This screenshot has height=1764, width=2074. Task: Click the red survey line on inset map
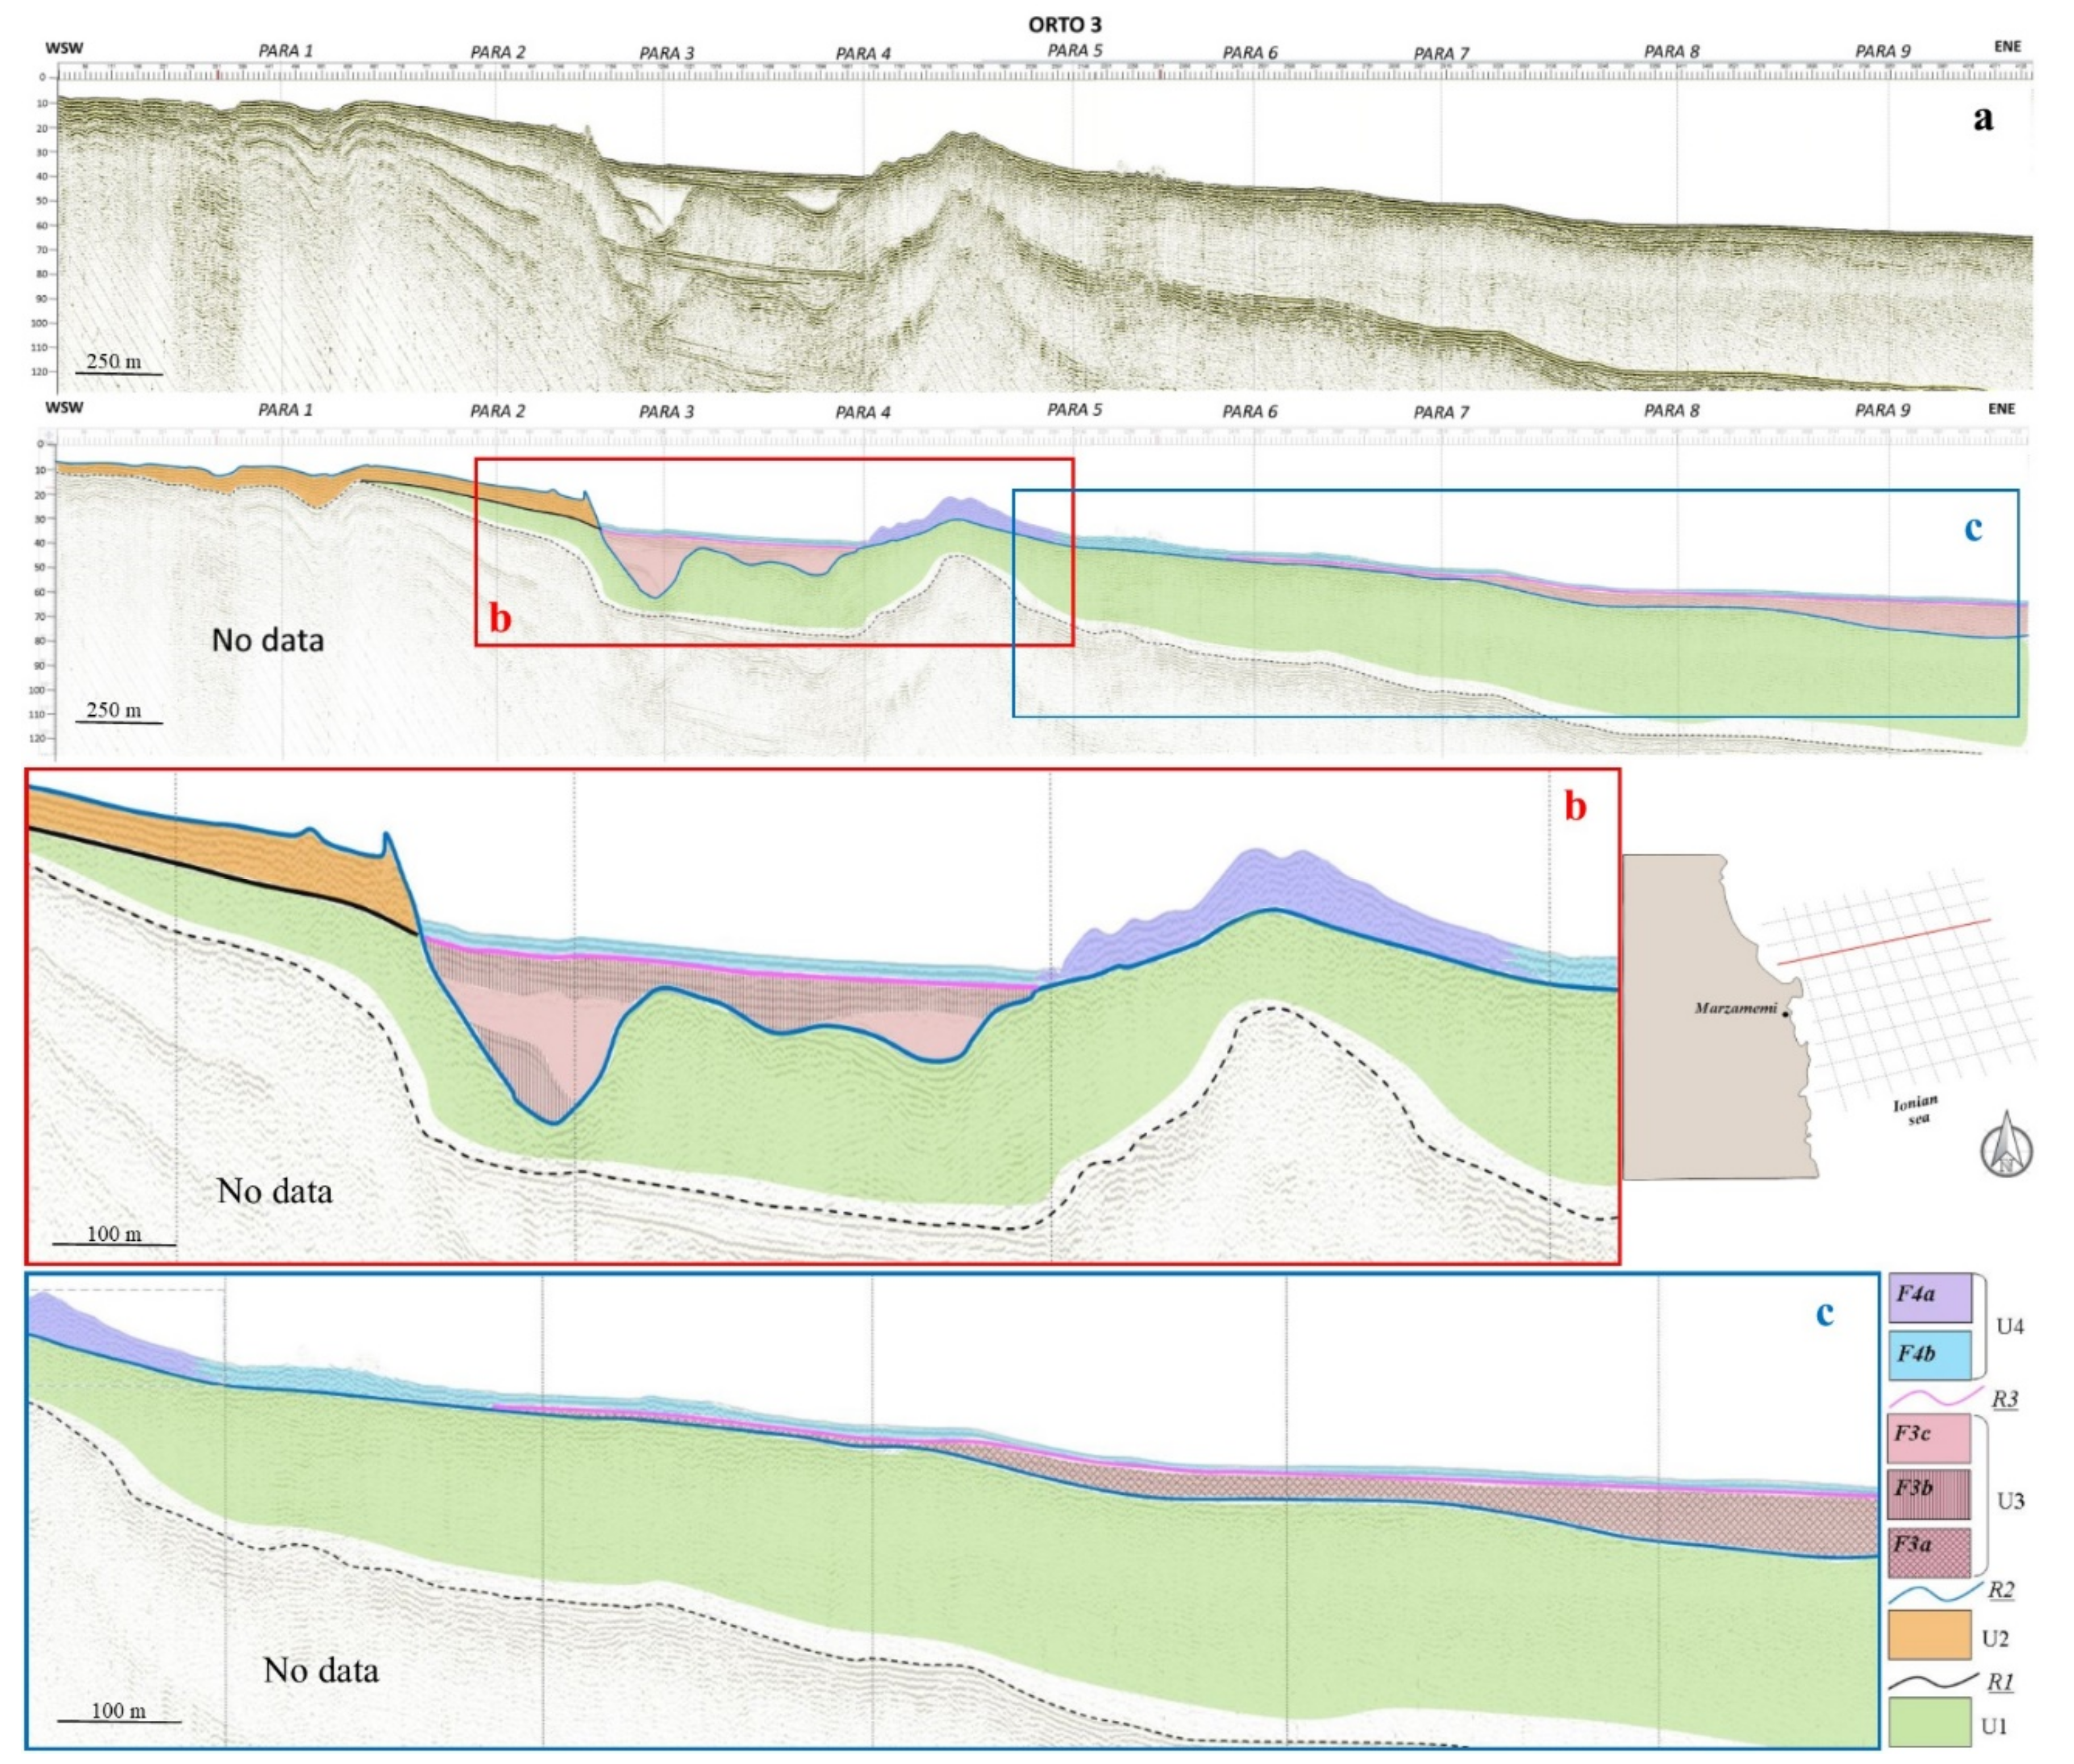1884,941
